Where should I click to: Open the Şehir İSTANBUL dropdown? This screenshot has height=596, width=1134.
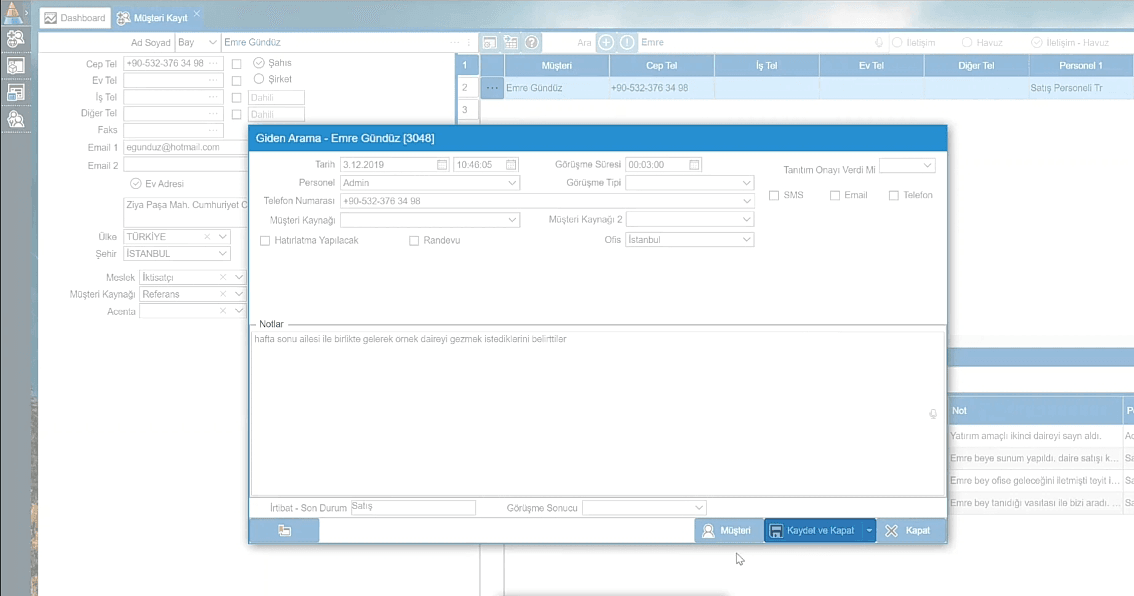point(223,254)
